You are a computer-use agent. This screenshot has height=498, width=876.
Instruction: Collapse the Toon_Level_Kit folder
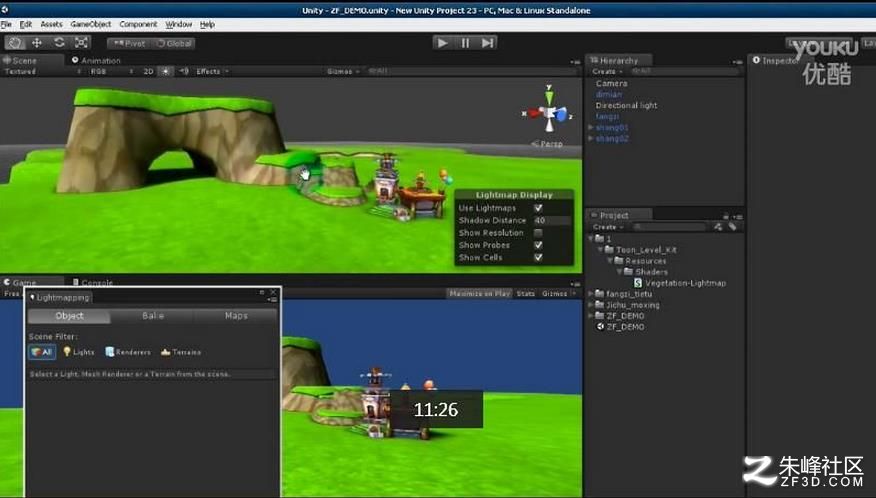[x=601, y=249]
